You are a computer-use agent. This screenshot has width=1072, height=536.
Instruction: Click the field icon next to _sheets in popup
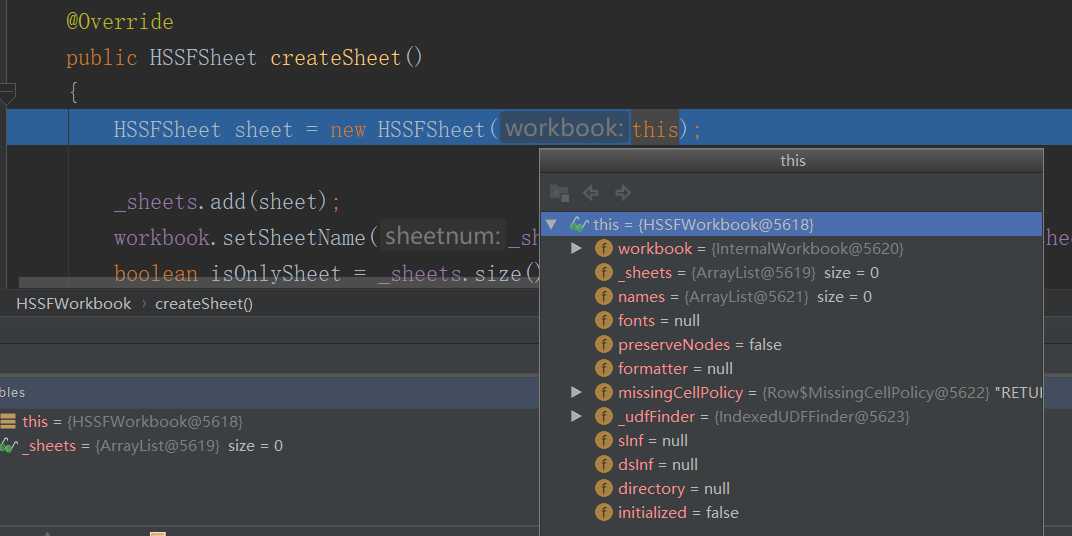click(x=604, y=273)
